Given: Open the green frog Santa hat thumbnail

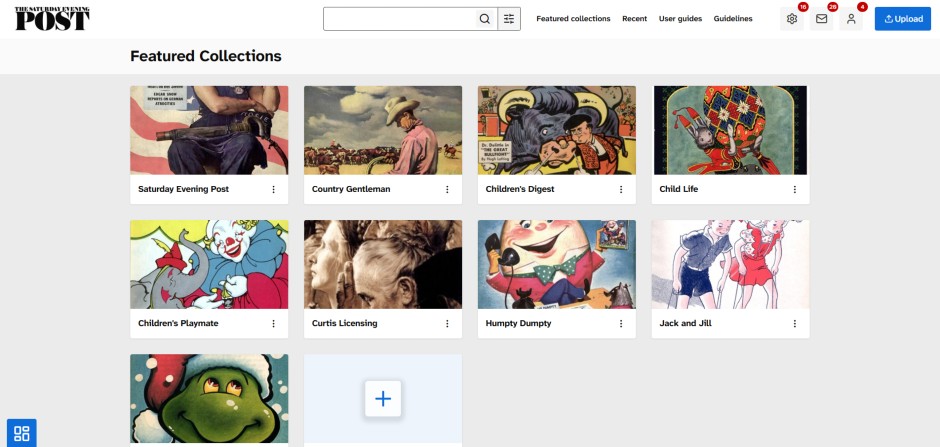Looking at the screenshot, I should (x=209, y=398).
